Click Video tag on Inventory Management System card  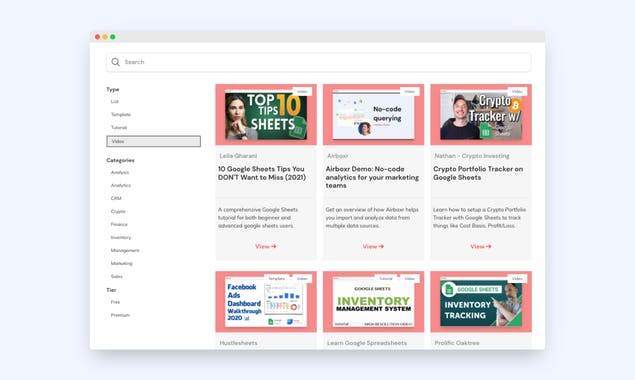409,279
